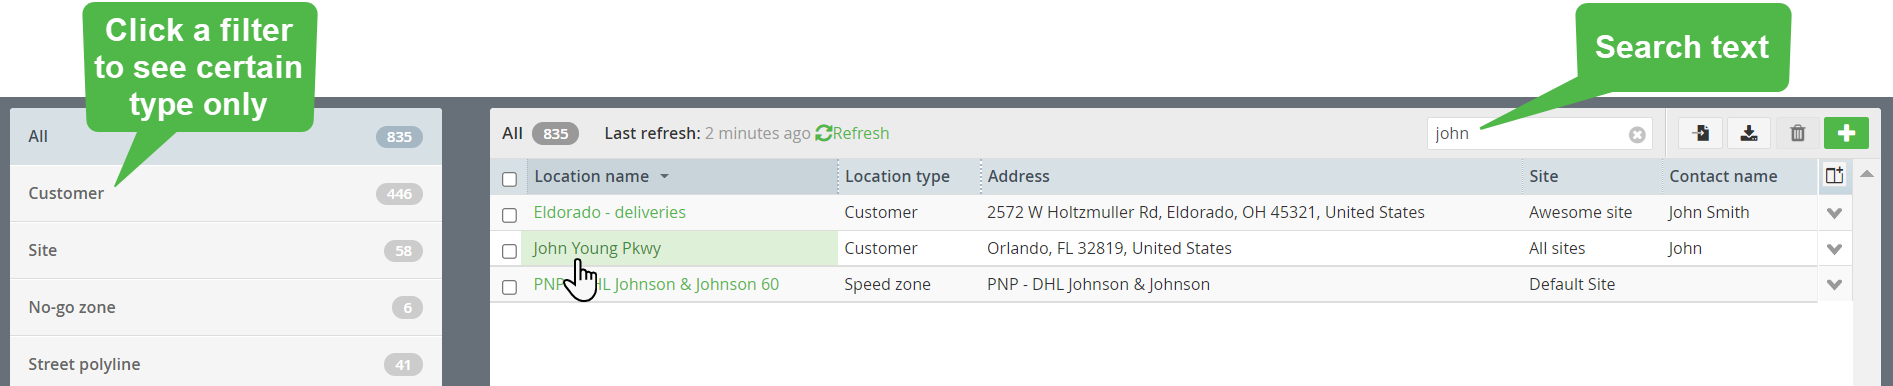Expand the Eldorado - deliveries row chevron
The height and width of the screenshot is (386, 1893).
(1834, 213)
